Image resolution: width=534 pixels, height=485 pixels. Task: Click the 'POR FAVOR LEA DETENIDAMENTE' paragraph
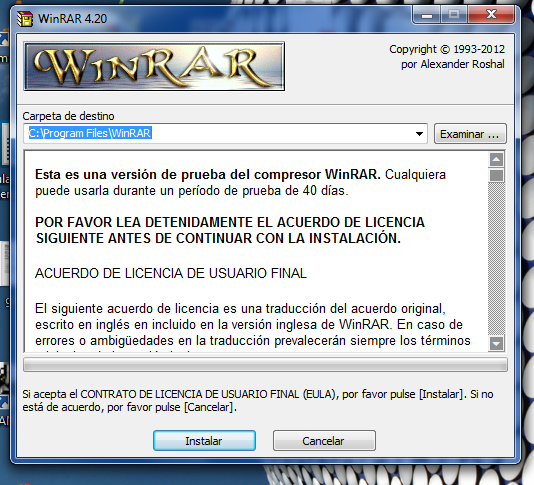(x=230, y=230)
